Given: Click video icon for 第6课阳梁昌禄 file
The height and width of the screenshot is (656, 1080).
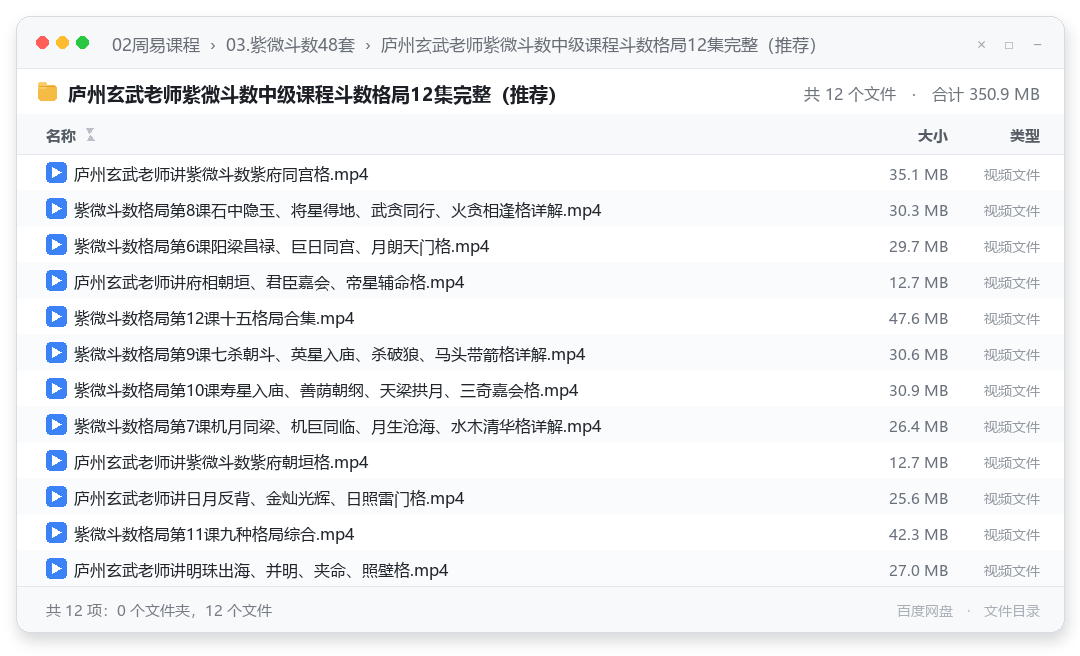Looking at the screenshot, I should (x=56, y=245).
